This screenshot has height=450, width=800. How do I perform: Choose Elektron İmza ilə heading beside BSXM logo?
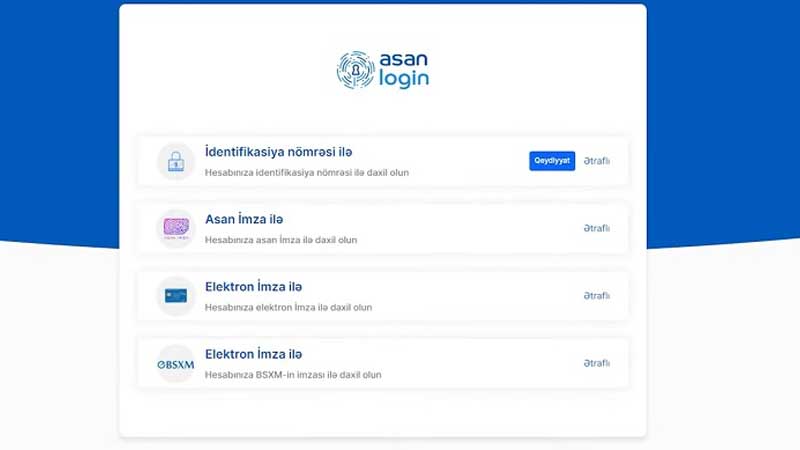point(254,354)
